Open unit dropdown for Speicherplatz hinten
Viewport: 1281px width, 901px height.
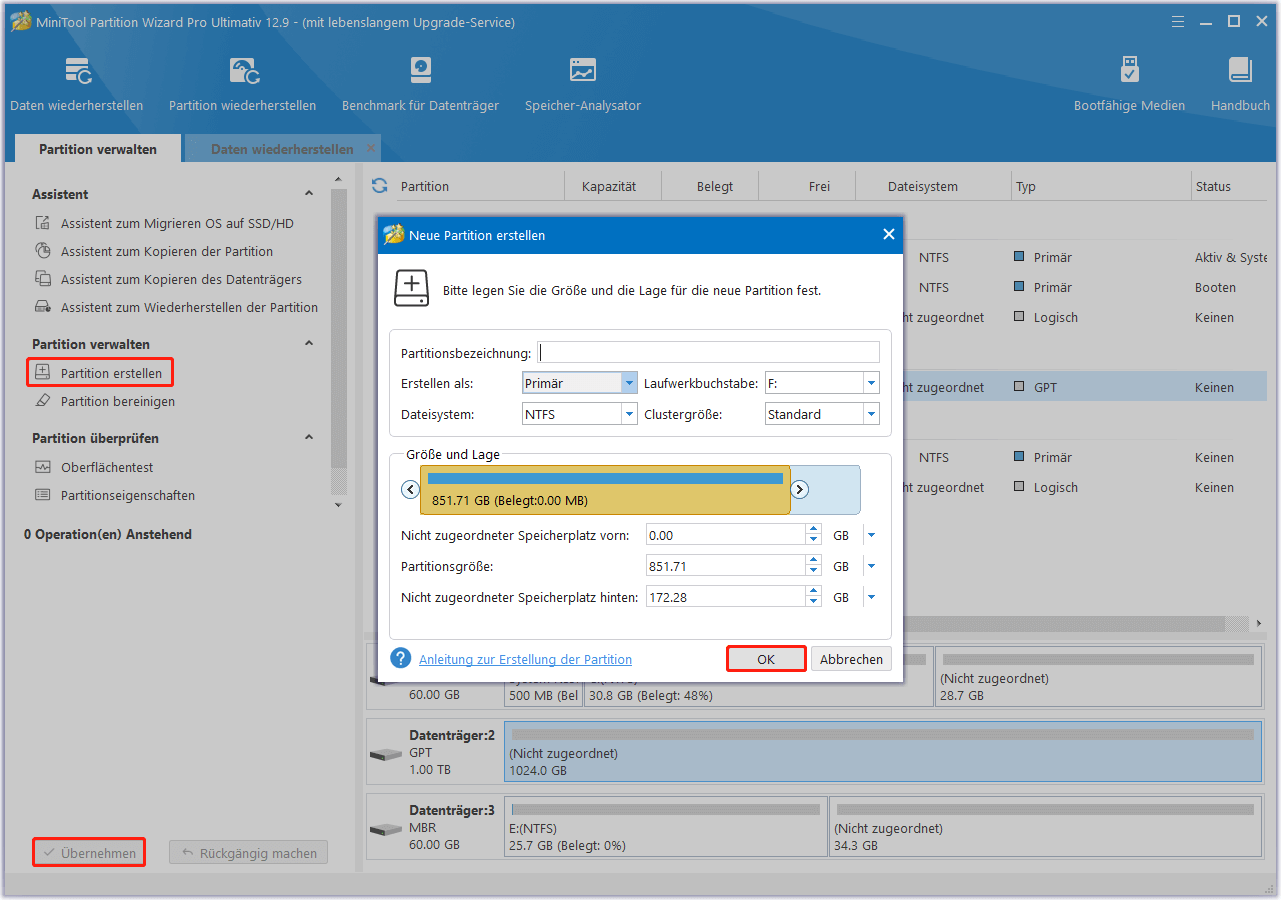[871, 598]
